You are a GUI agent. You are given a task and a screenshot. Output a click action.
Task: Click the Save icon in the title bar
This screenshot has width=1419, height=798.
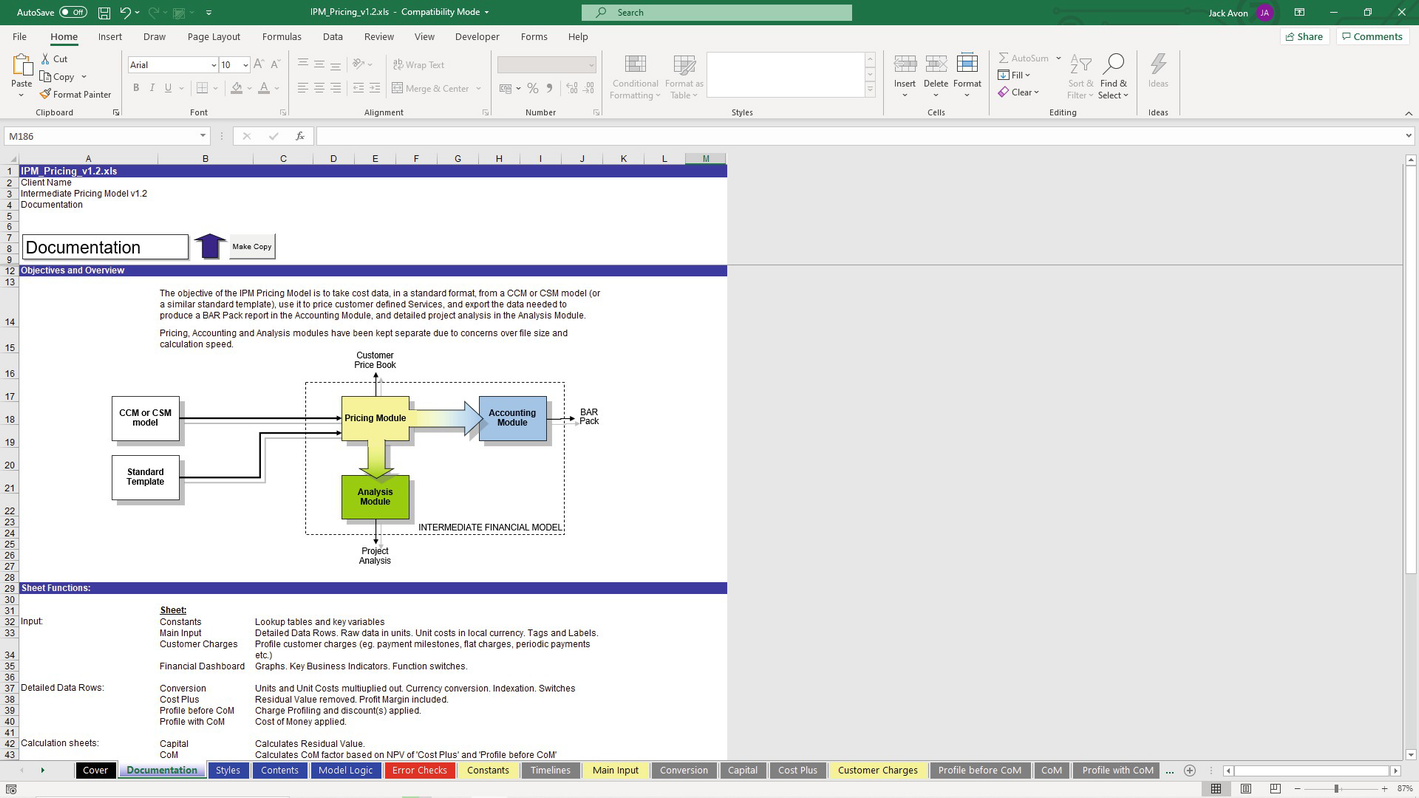pos(104,13)
